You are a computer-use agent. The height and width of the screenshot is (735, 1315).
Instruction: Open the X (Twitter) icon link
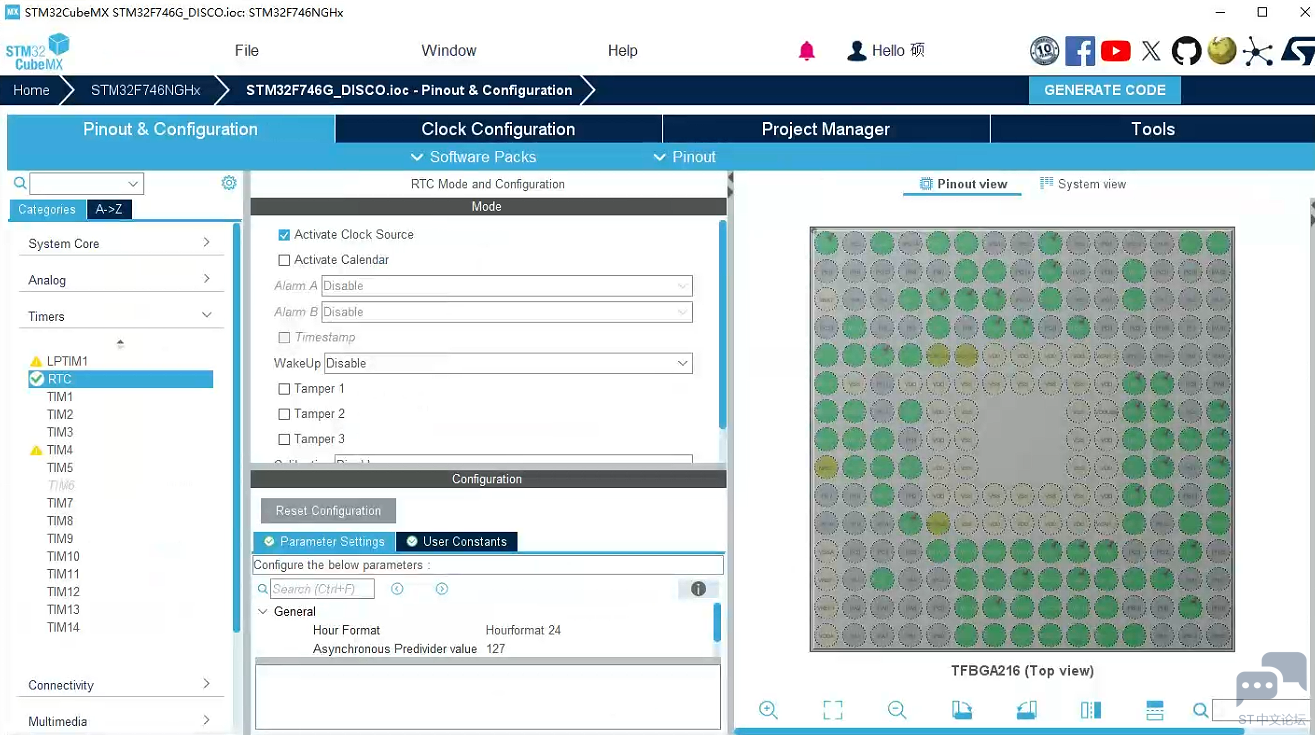(1151, 51)
